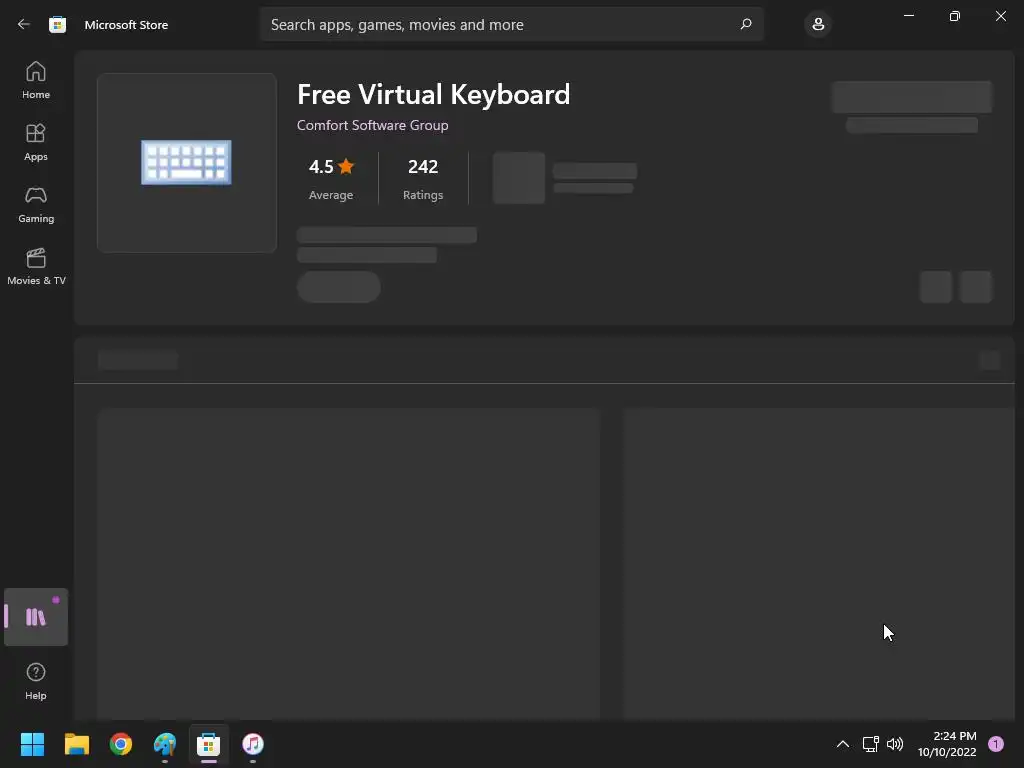Open the Library in the sidebar
The height and width of the screenshot is (768, 1024).
[36, 617]
